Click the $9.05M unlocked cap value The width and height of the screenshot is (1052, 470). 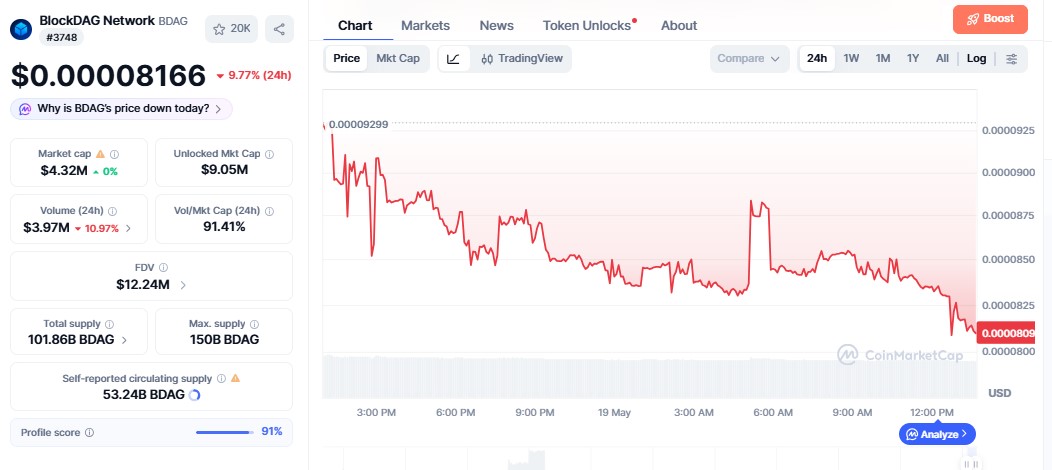point(224,170)
